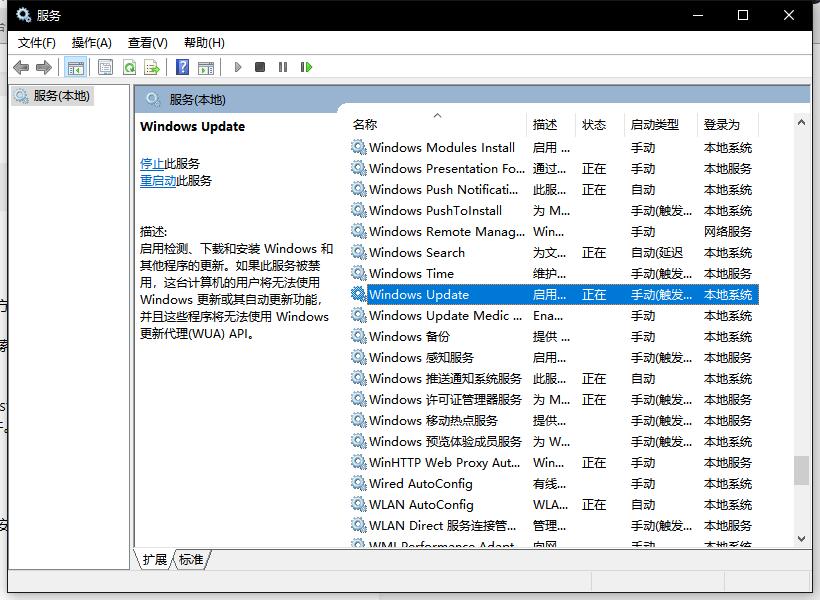Select the Windows 推送通知系统服务 row
Image resolution: width=820 pixels, height=600 pixels.
[x=554, y=378]
